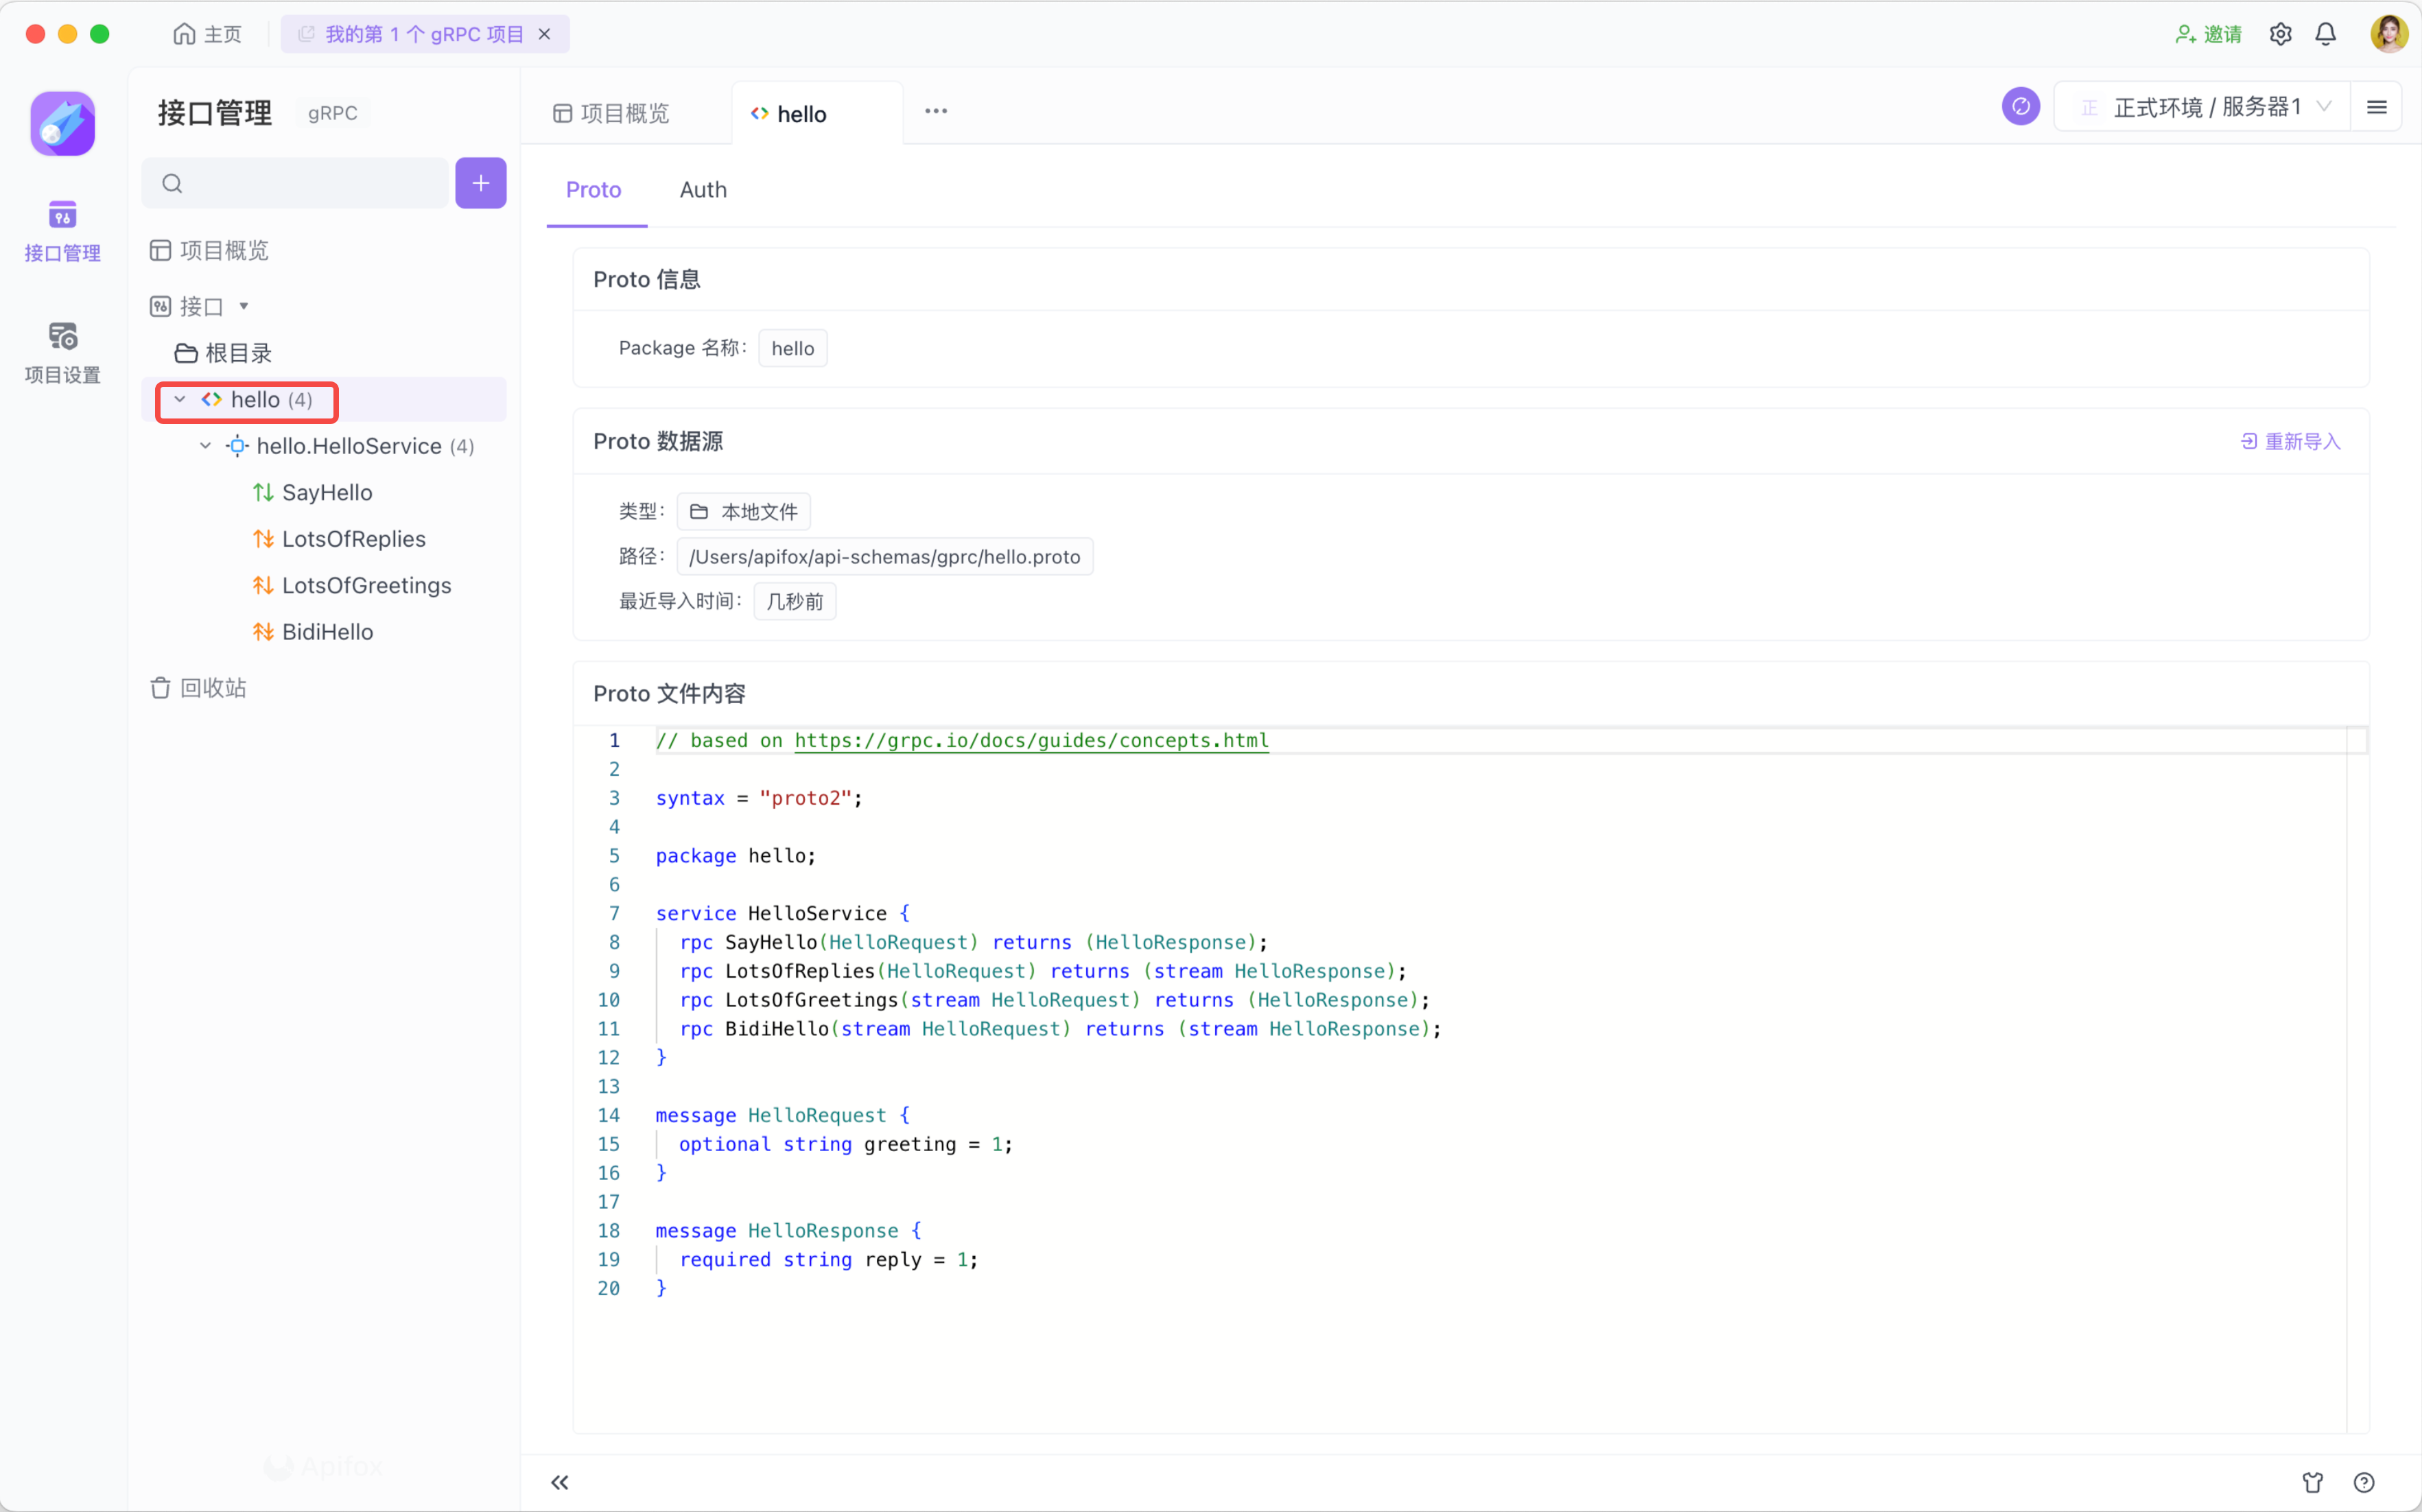This screenshot has height=1512, width=2422.
Task: Click the help question mark icon
Action: pos(2364,1482)
